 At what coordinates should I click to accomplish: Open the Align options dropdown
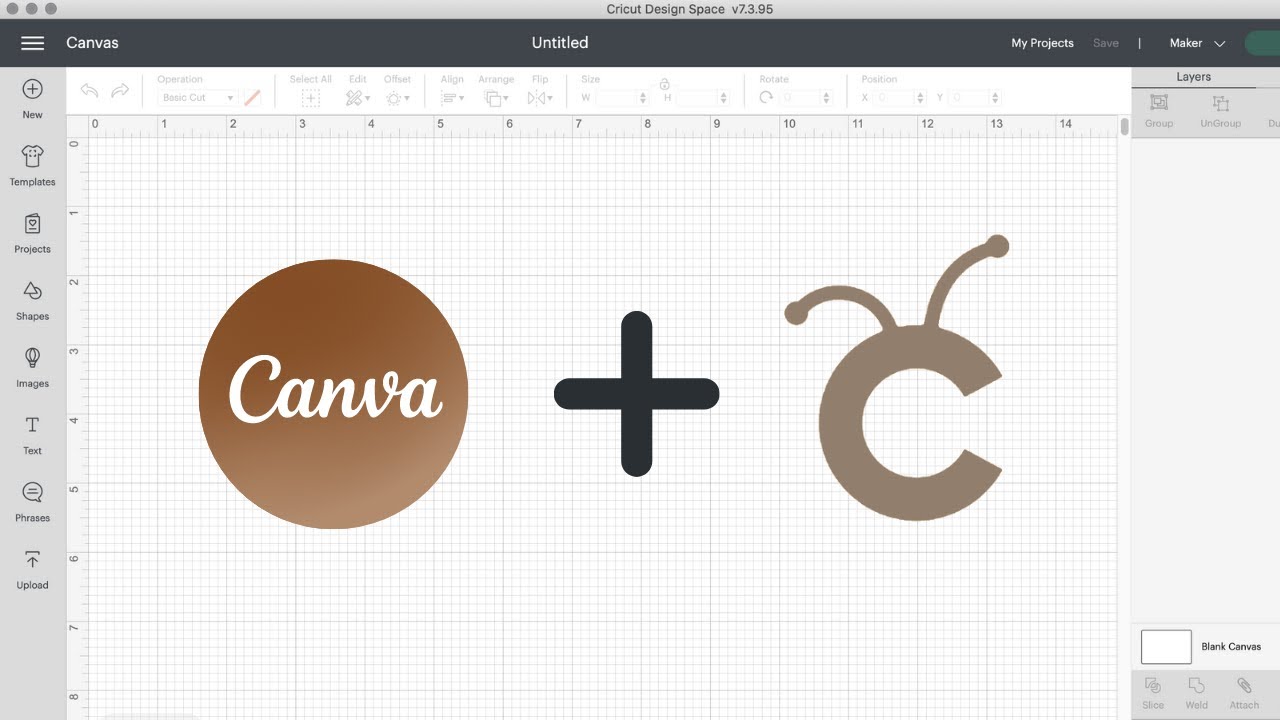[x=452, y=98]
